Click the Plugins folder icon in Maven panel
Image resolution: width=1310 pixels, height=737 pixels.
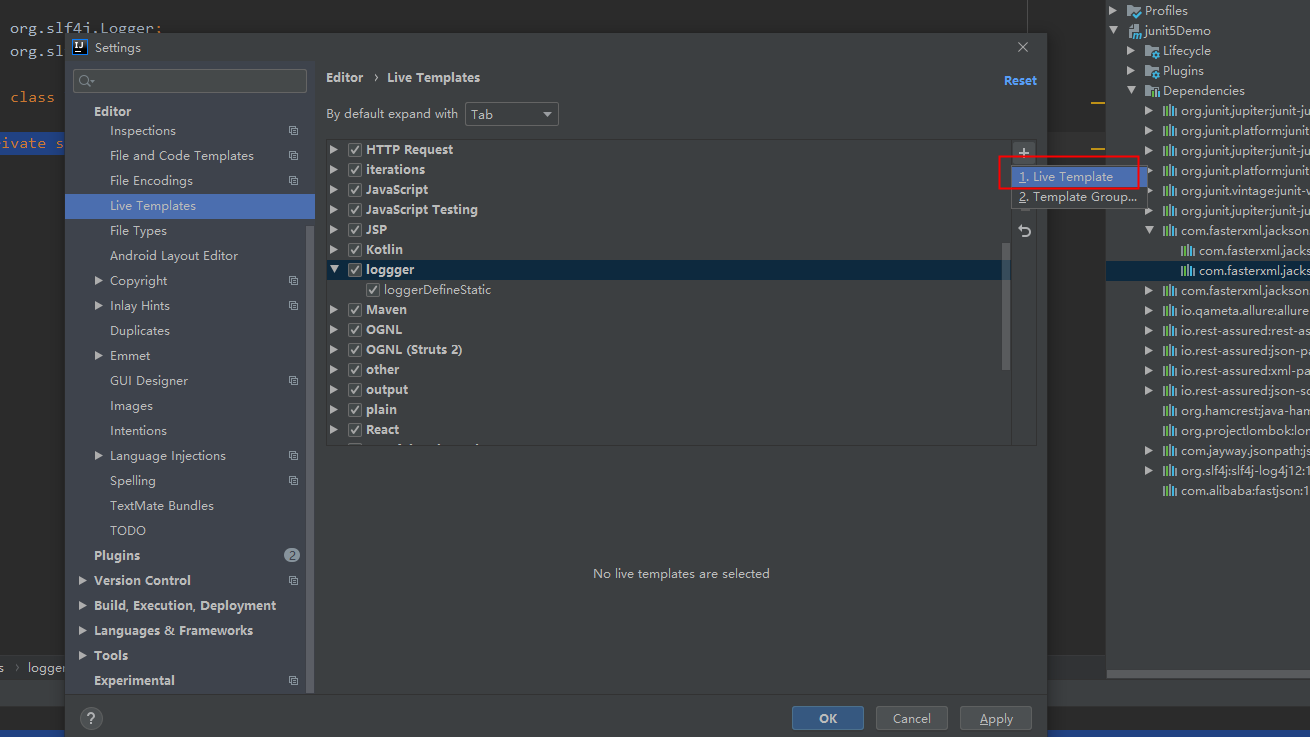(1152, 71)
